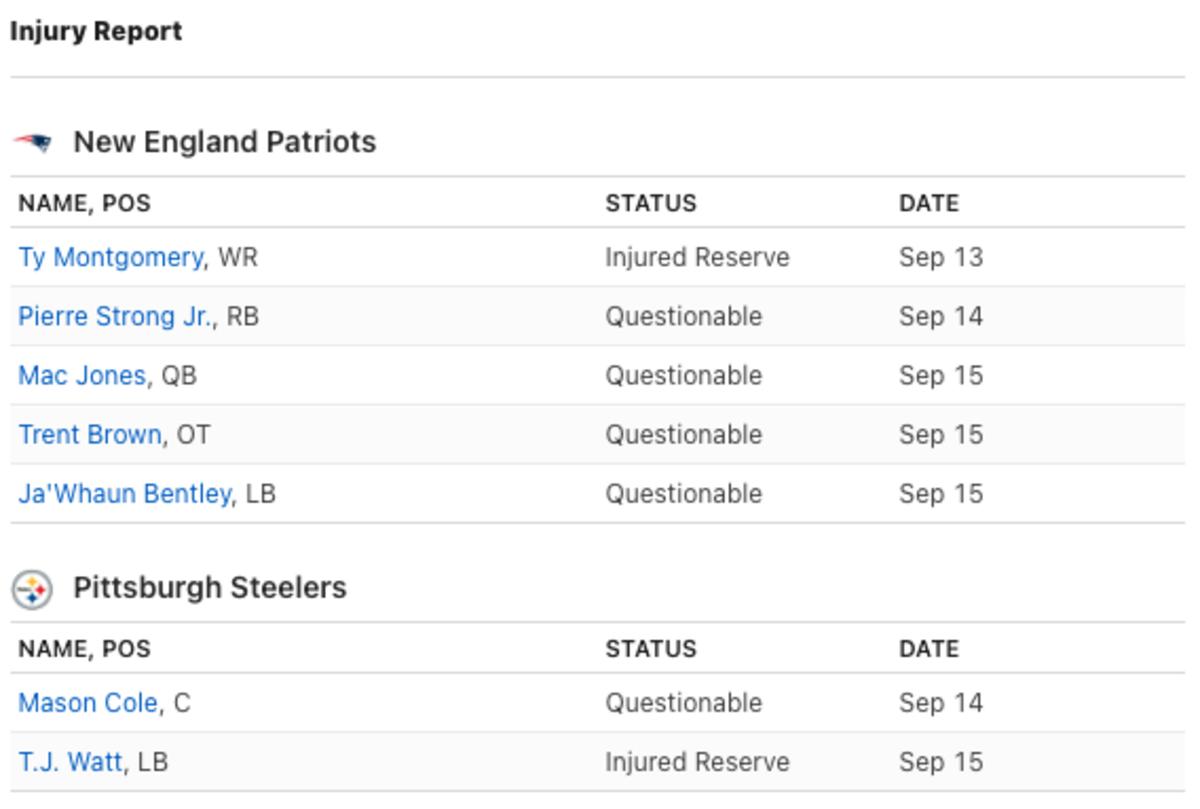Viewport: 1200px width, 809px height.
Task: Click Mac Jones's Questionable status cell
Action: pos(683,376)
